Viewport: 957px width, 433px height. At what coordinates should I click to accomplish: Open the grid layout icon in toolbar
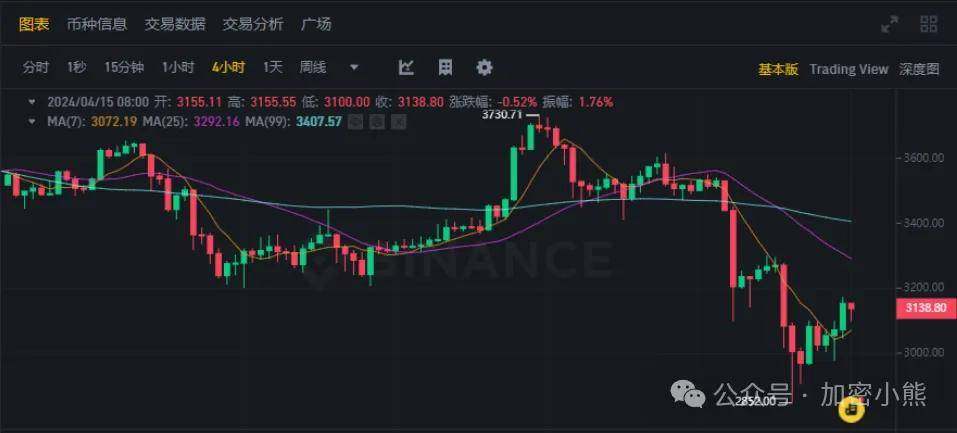pos(446,67)
